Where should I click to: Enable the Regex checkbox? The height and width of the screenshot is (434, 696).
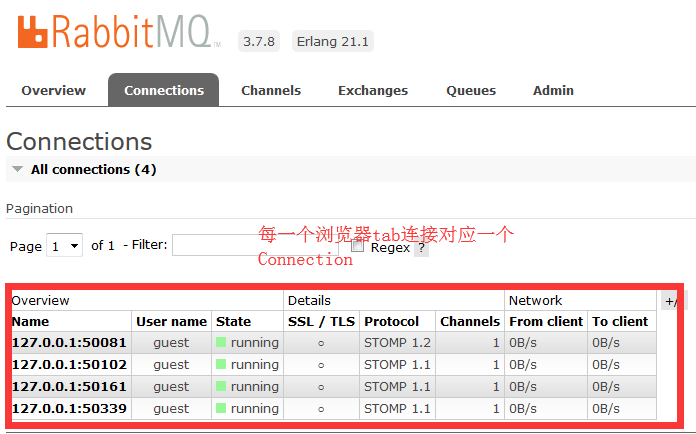357,245
